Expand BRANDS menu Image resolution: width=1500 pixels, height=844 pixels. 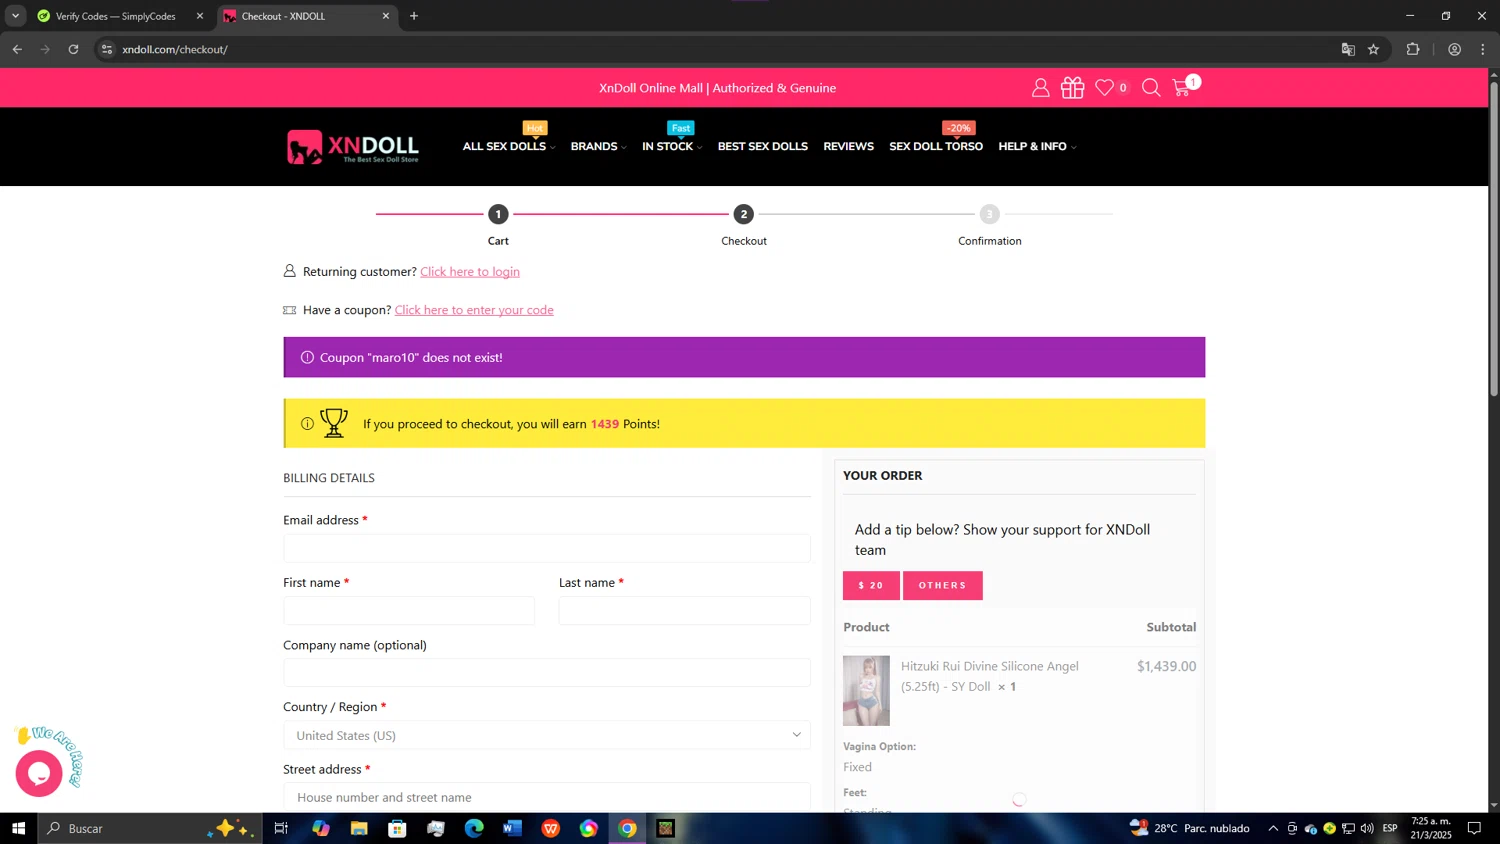point(598,146)
